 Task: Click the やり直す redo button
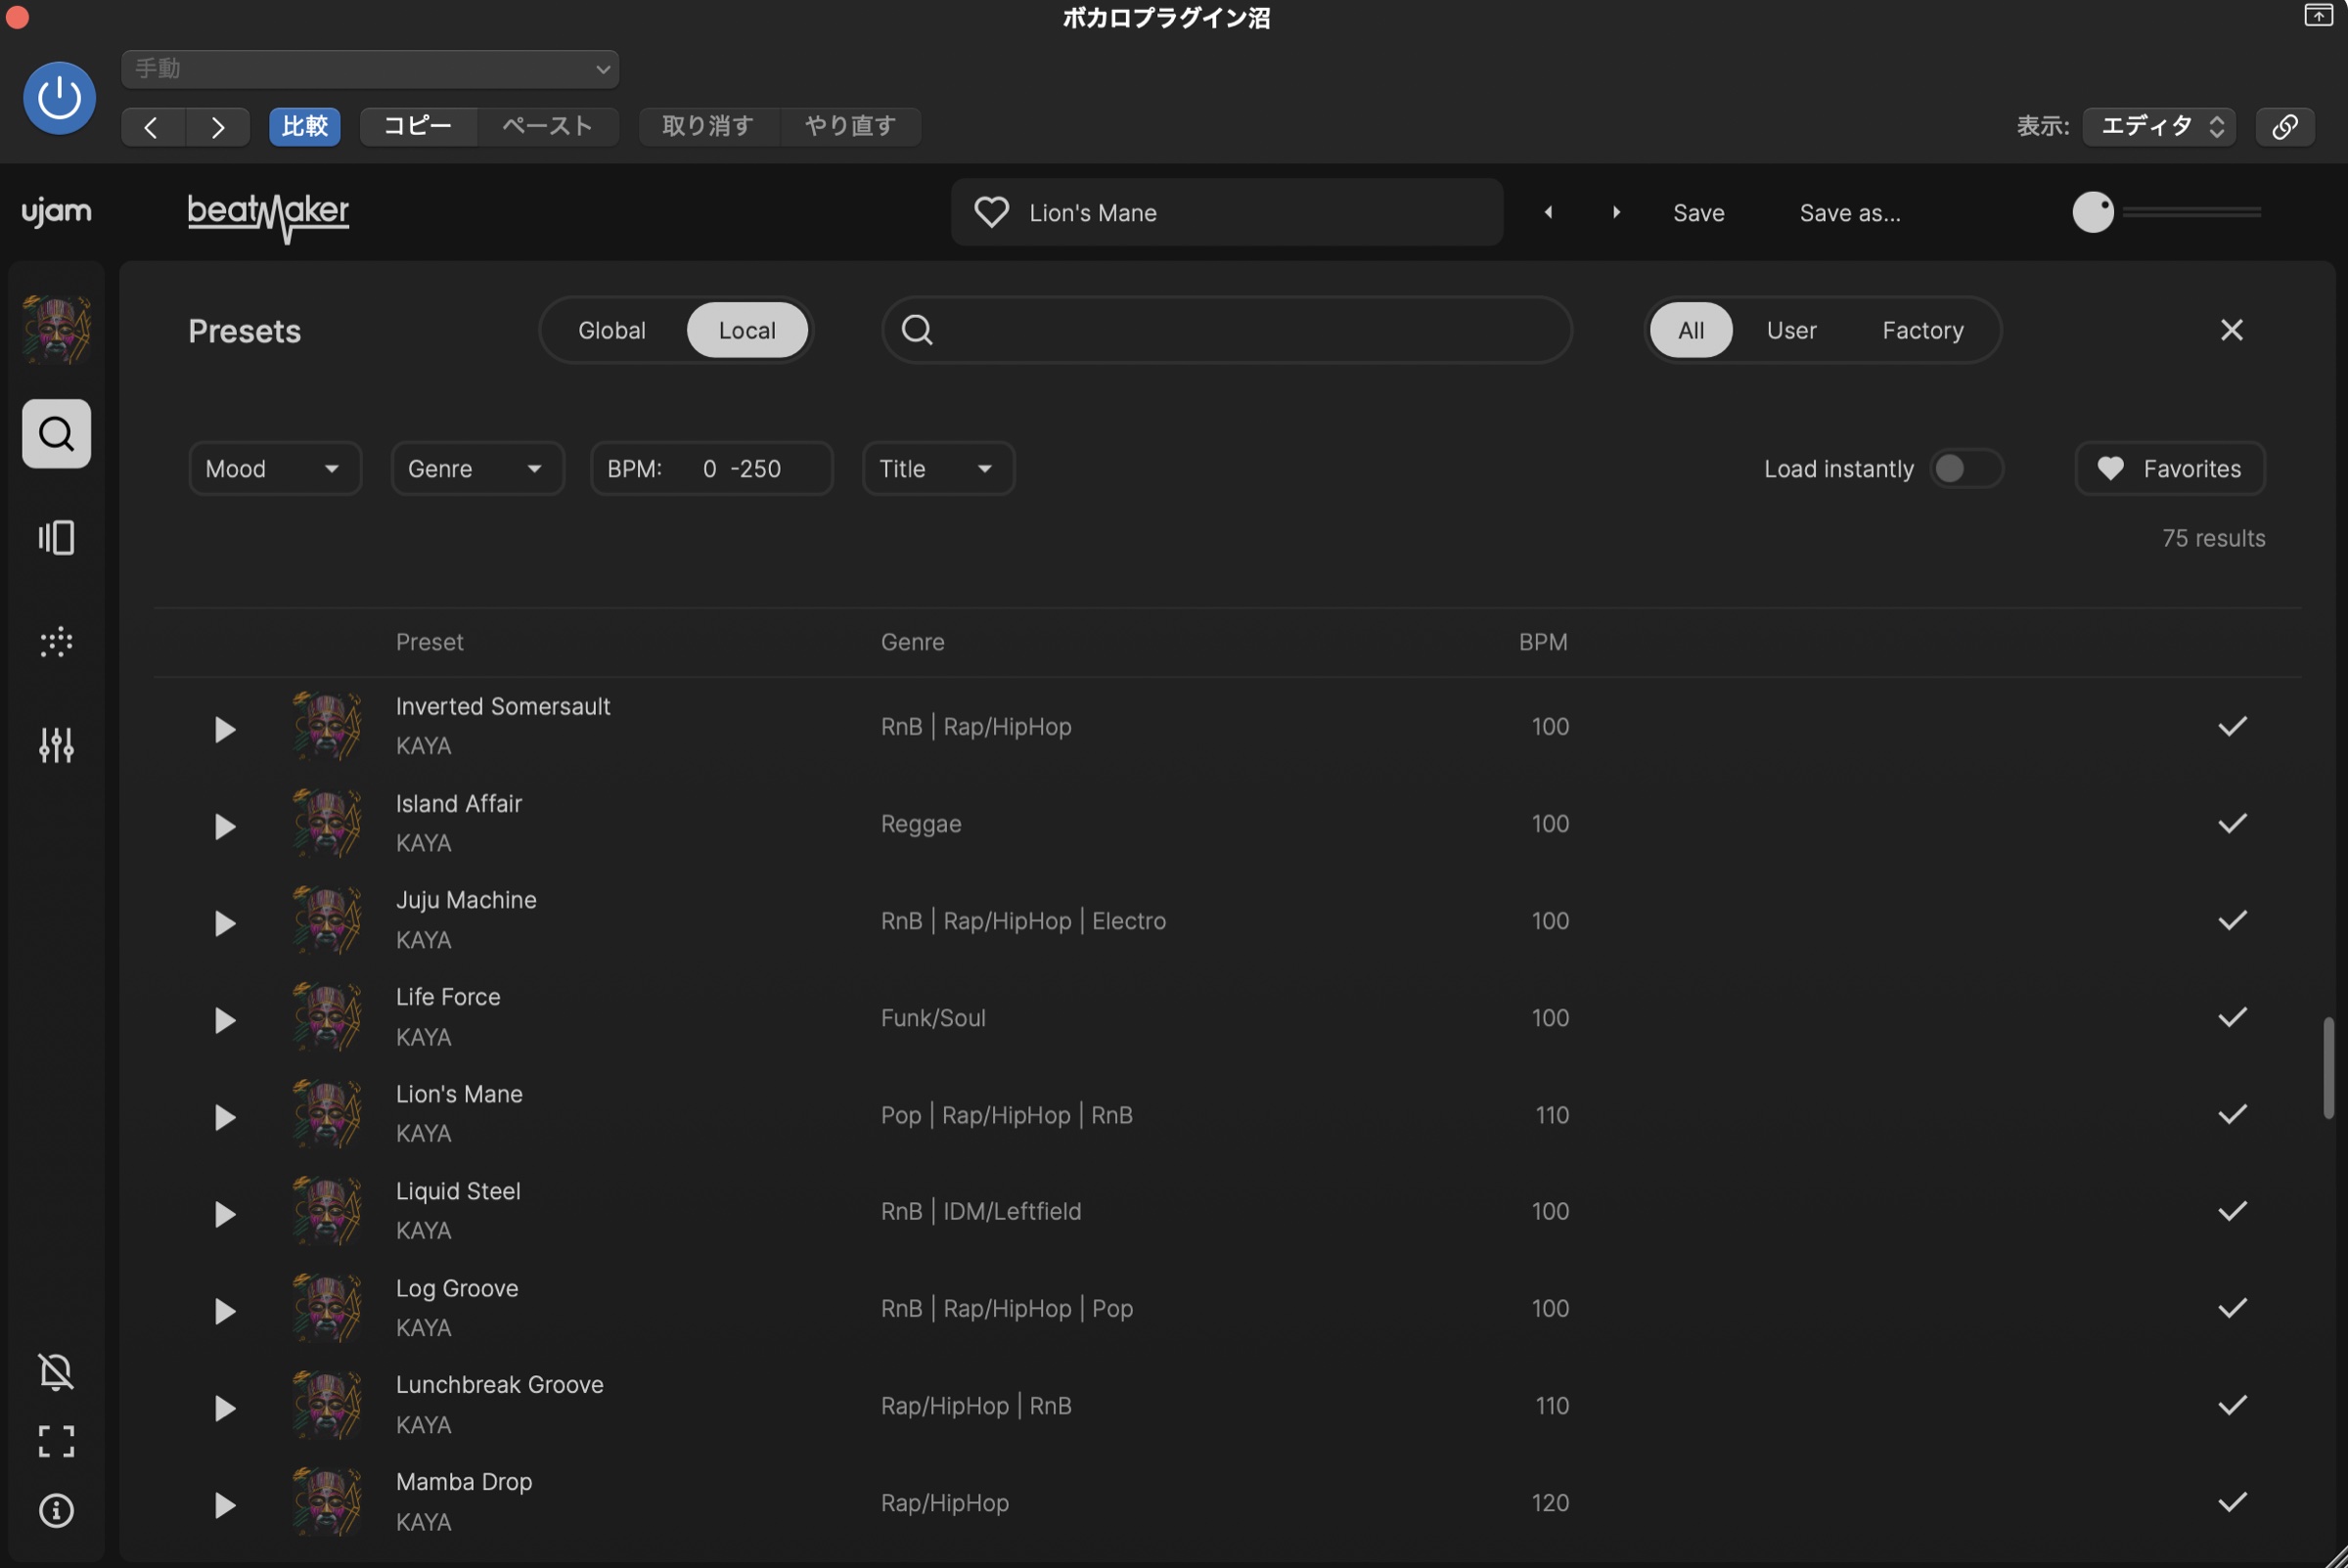(850, 126)
